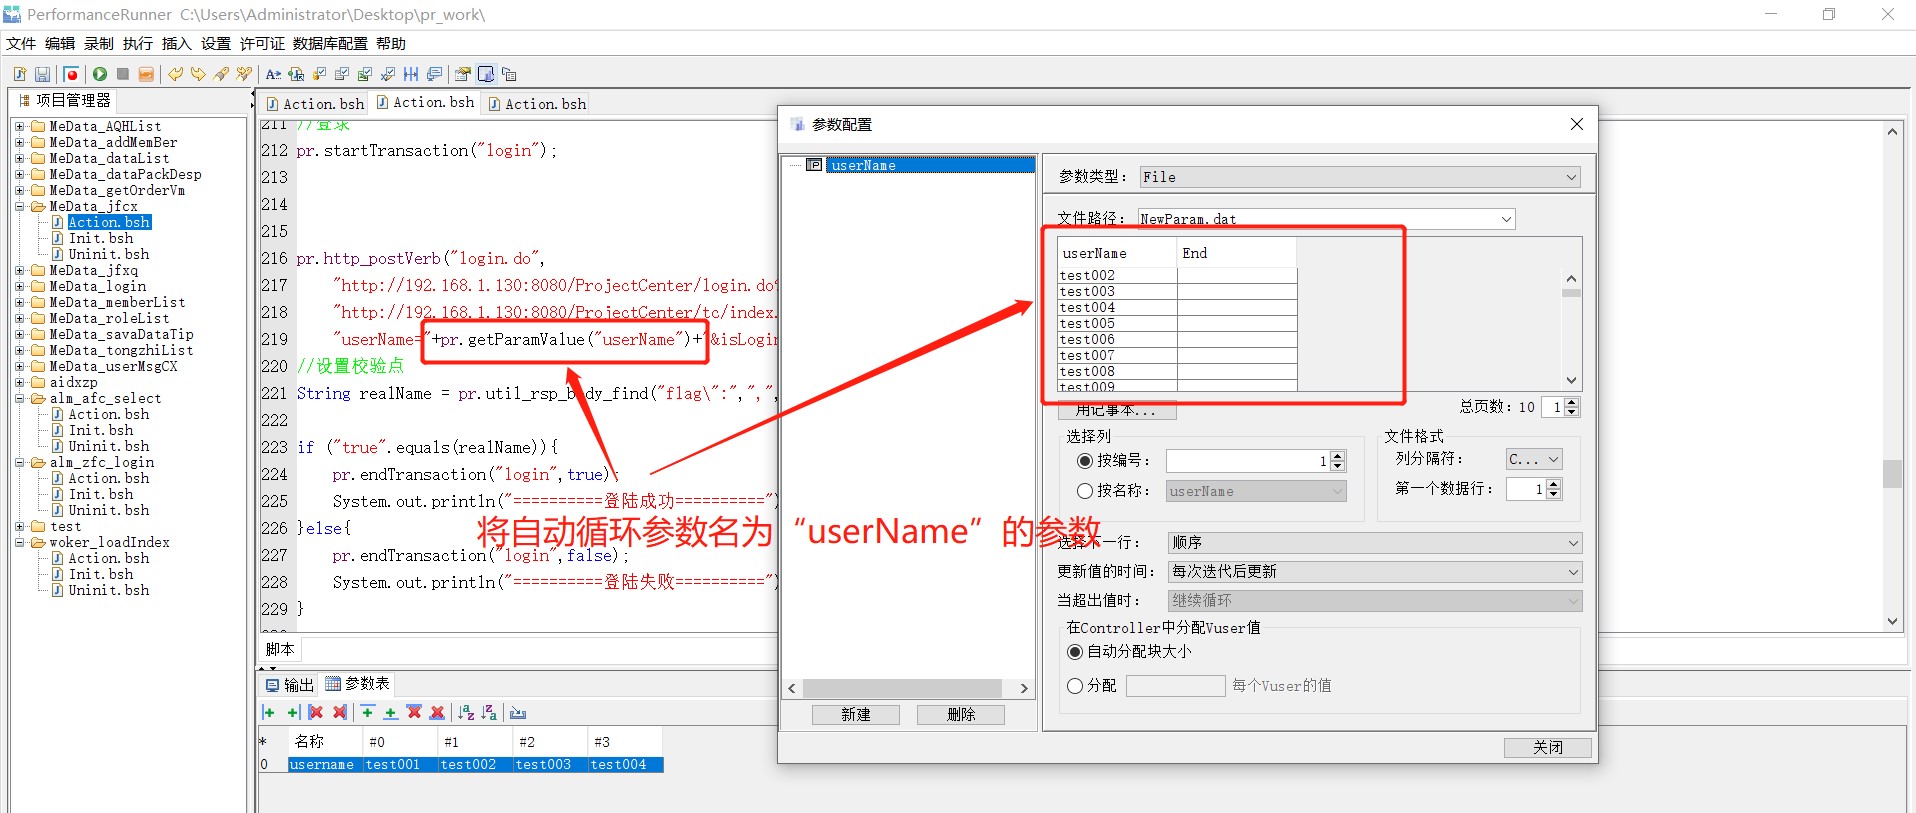This screenshot has width=1916, height=813.
Task: Open the 录制 menu
Action: click(98, 43)
